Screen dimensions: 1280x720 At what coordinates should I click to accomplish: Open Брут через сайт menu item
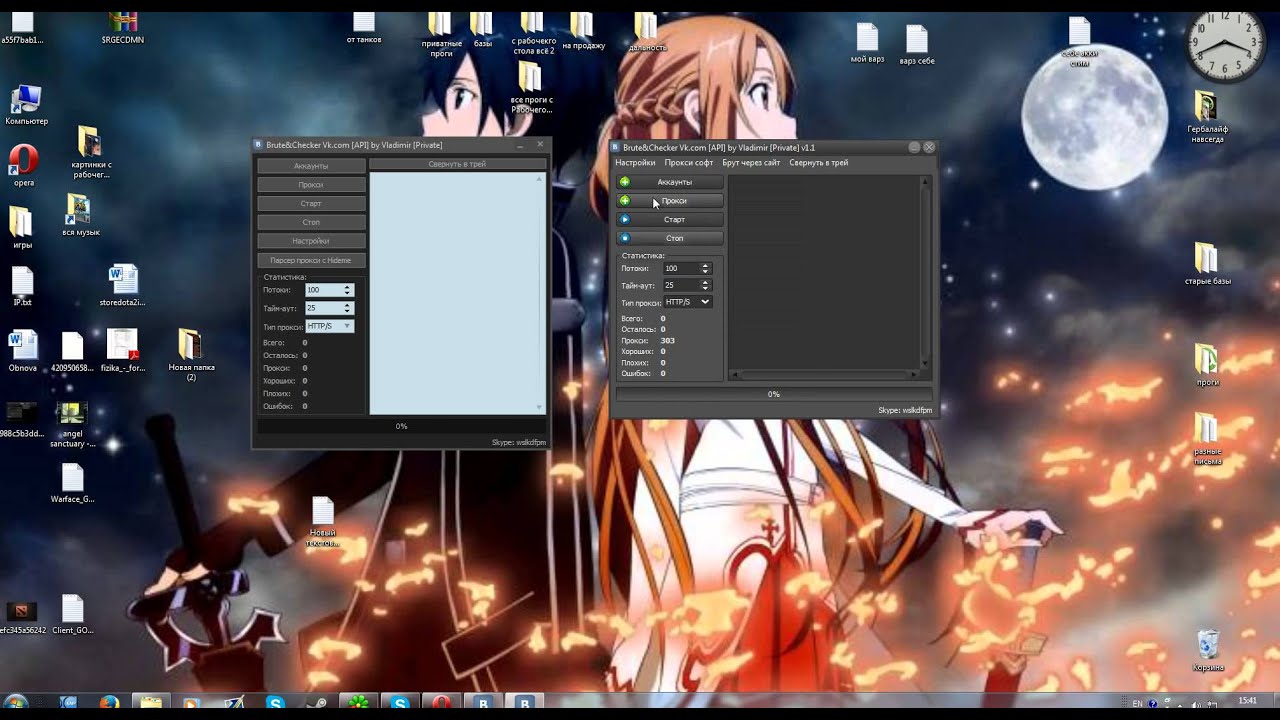751,162
